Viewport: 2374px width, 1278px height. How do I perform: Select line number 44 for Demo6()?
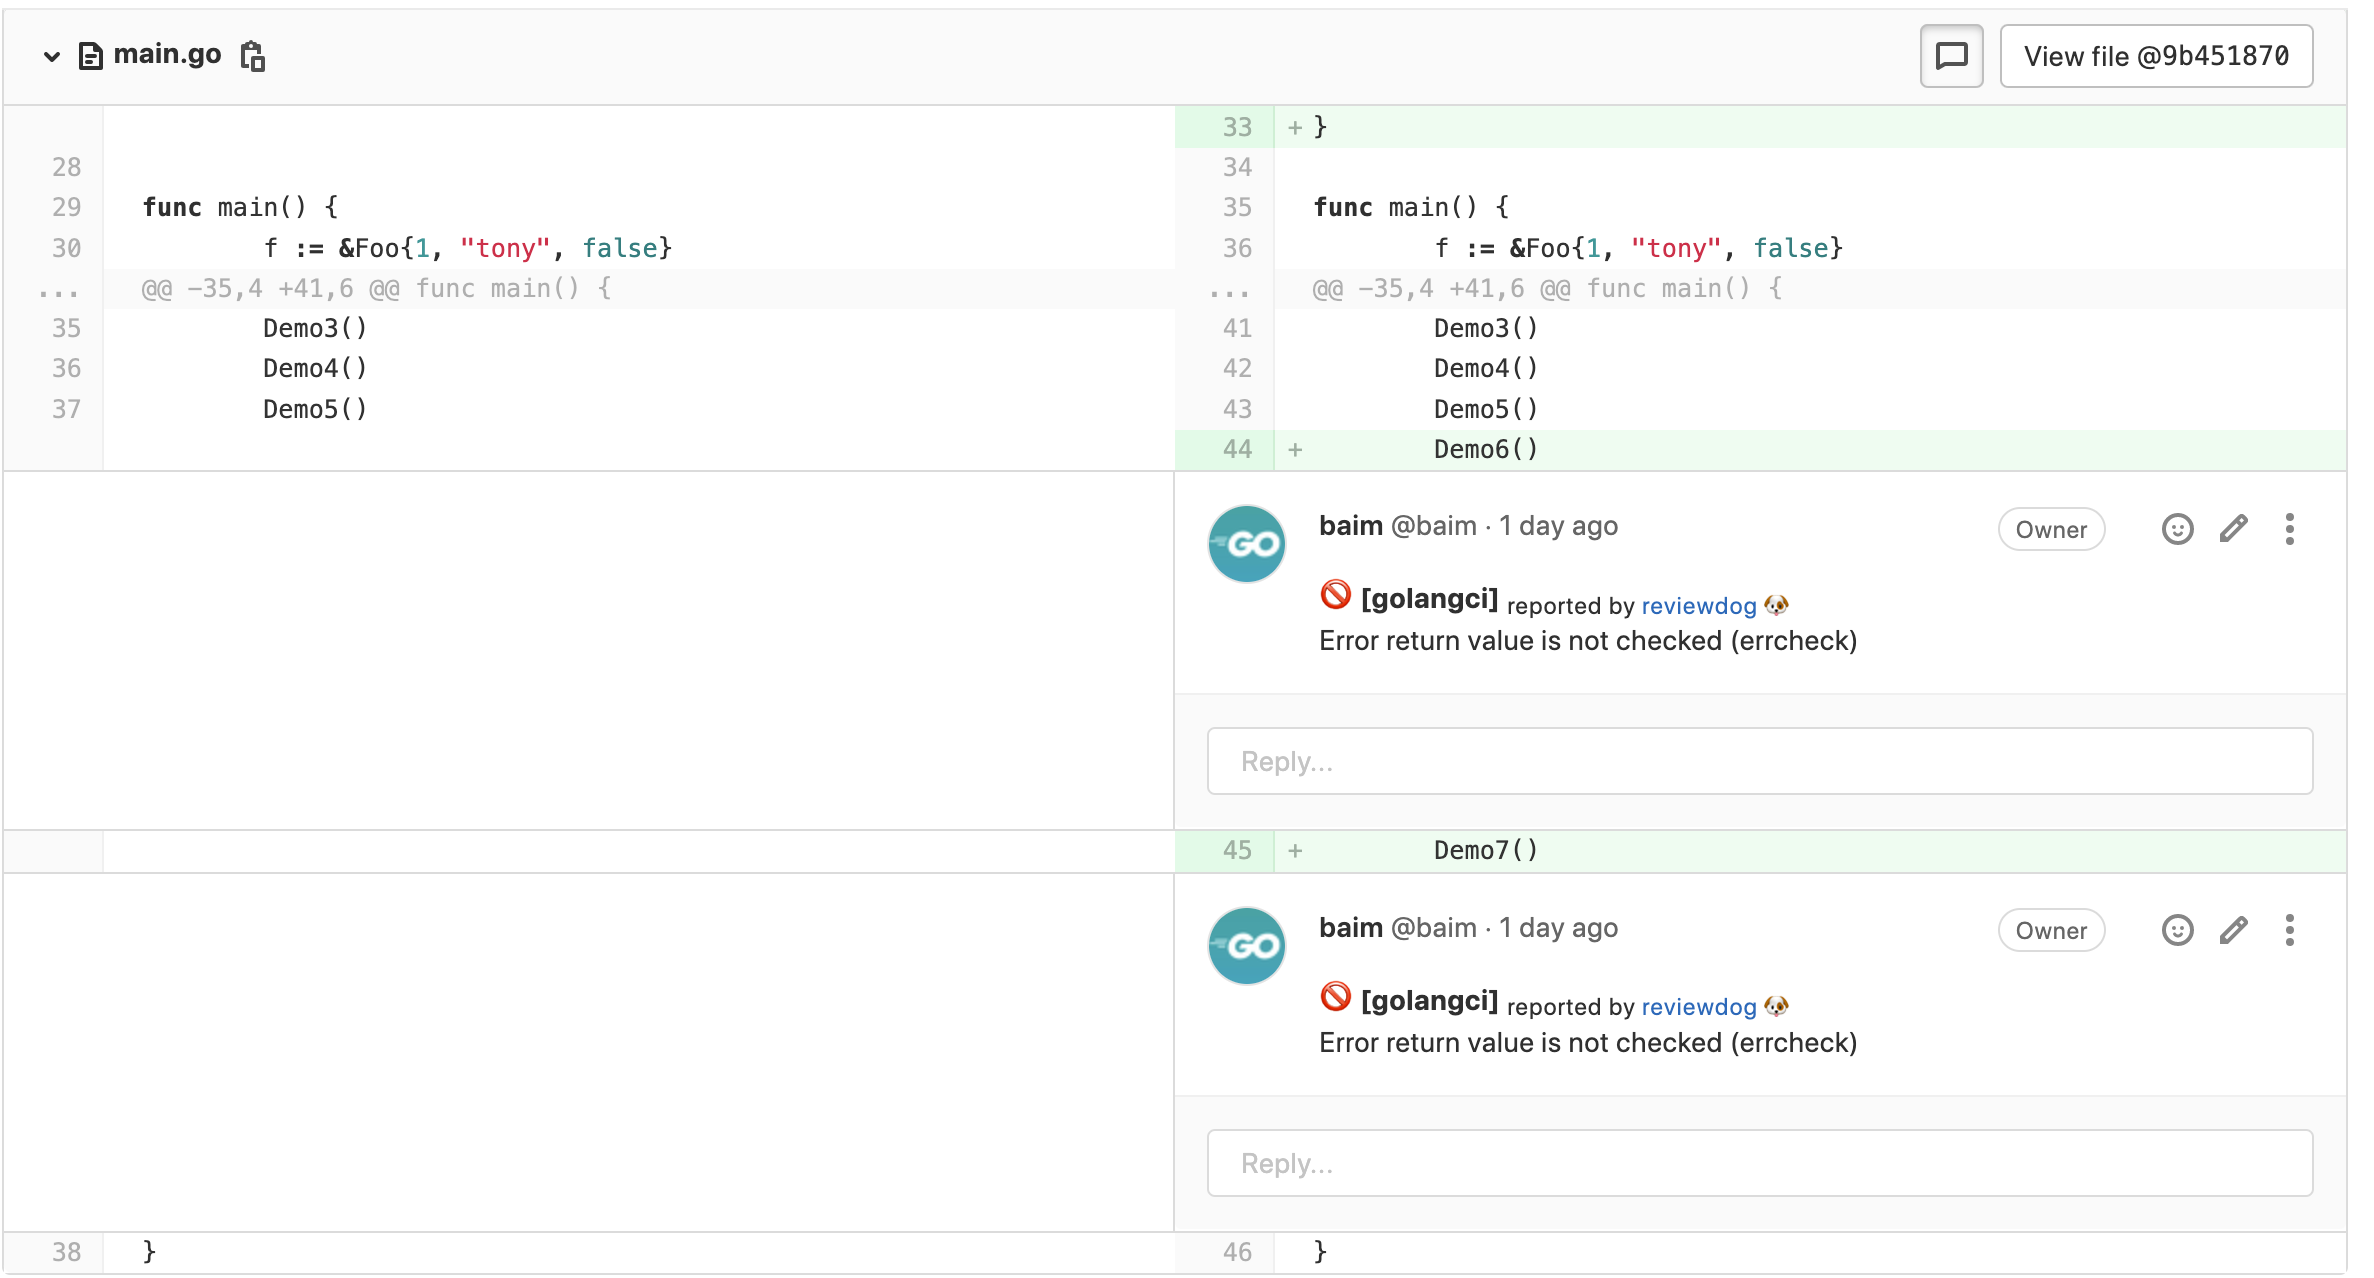click(x=1237, y=449)
